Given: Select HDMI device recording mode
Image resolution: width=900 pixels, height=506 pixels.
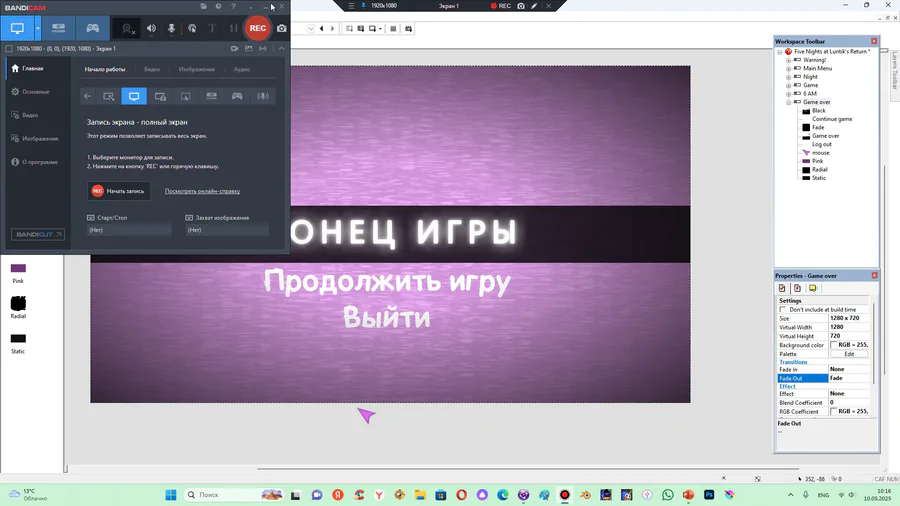Looking at the screenshot, I should coord(59,28).
